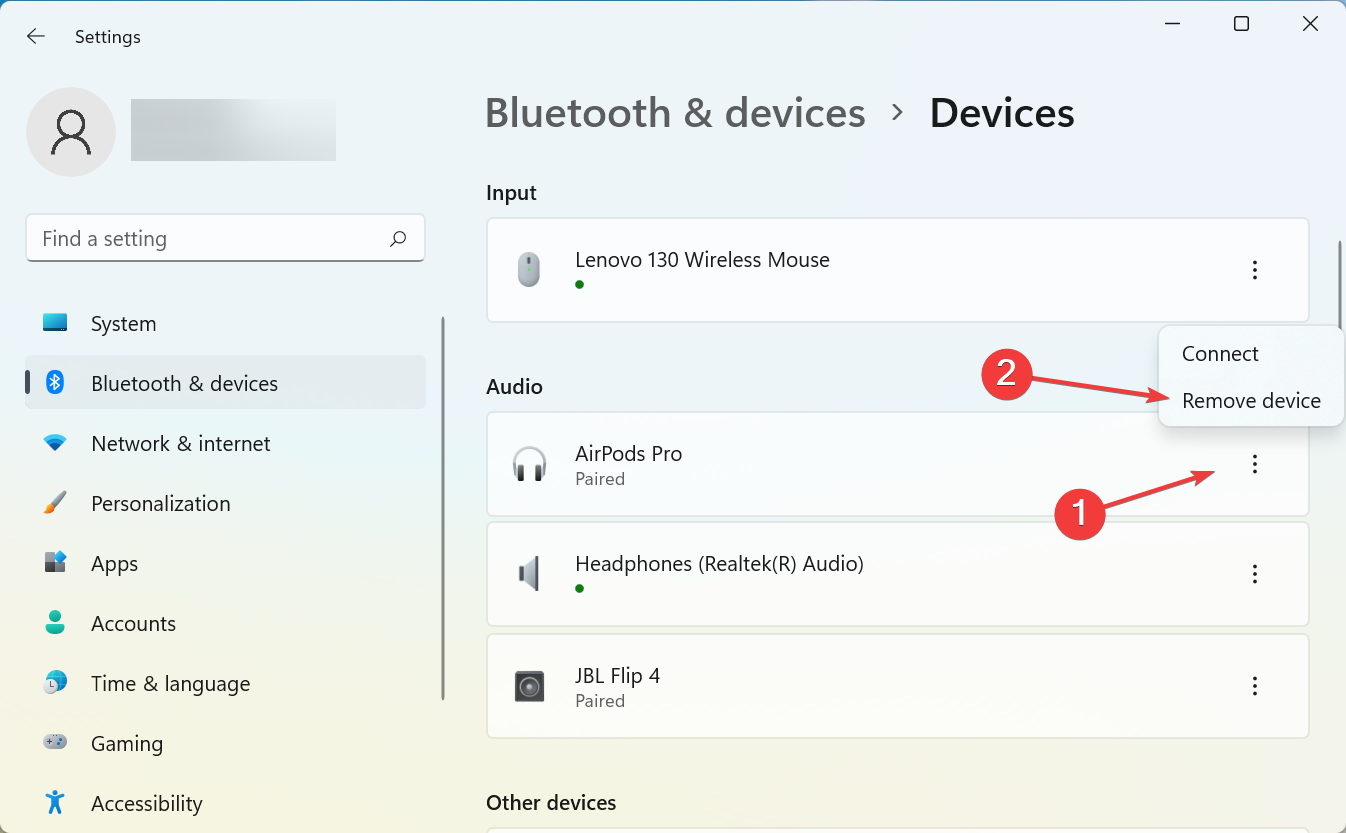The height and width of the screenshot is (833, 1346).
Task: Click the Realtek Headphones speaker icon
Action: (529, 574)
